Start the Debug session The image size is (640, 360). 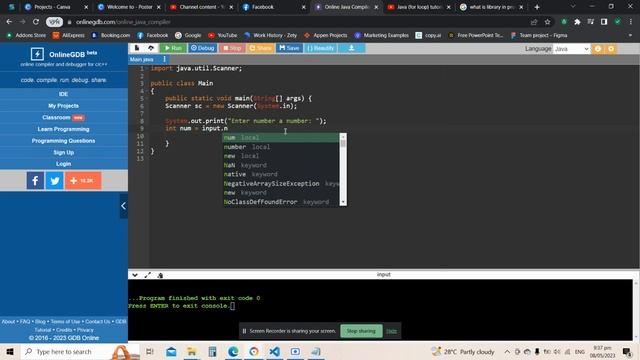[x=202, y=48]
